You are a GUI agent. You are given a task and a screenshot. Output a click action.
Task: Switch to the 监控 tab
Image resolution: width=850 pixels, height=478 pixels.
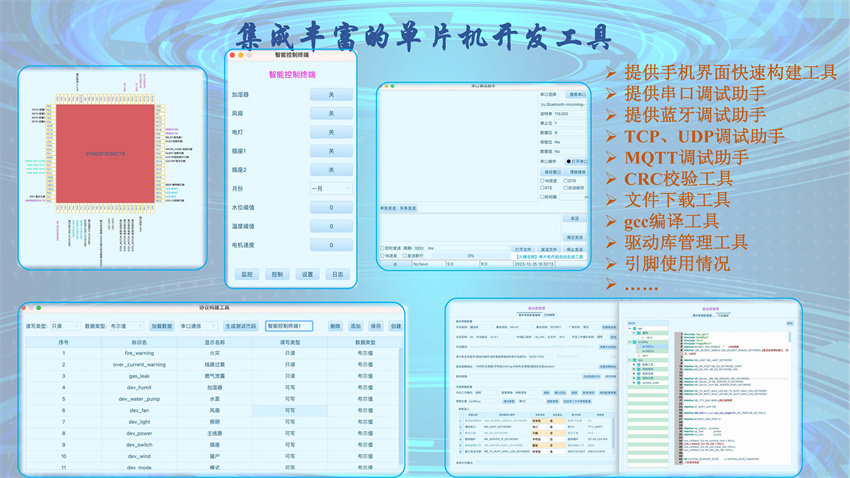pyautogui.click(x=247, y=274)
